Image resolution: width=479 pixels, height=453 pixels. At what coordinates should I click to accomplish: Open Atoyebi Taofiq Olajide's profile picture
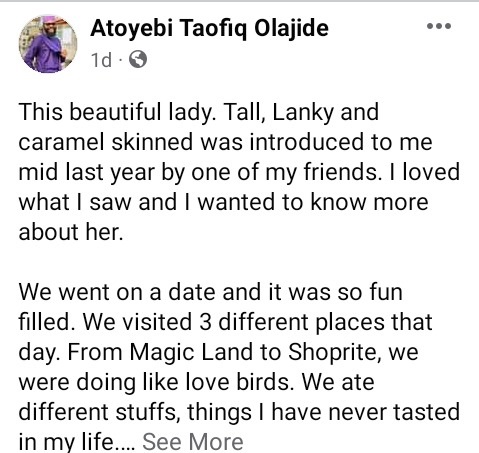(48, 44)
